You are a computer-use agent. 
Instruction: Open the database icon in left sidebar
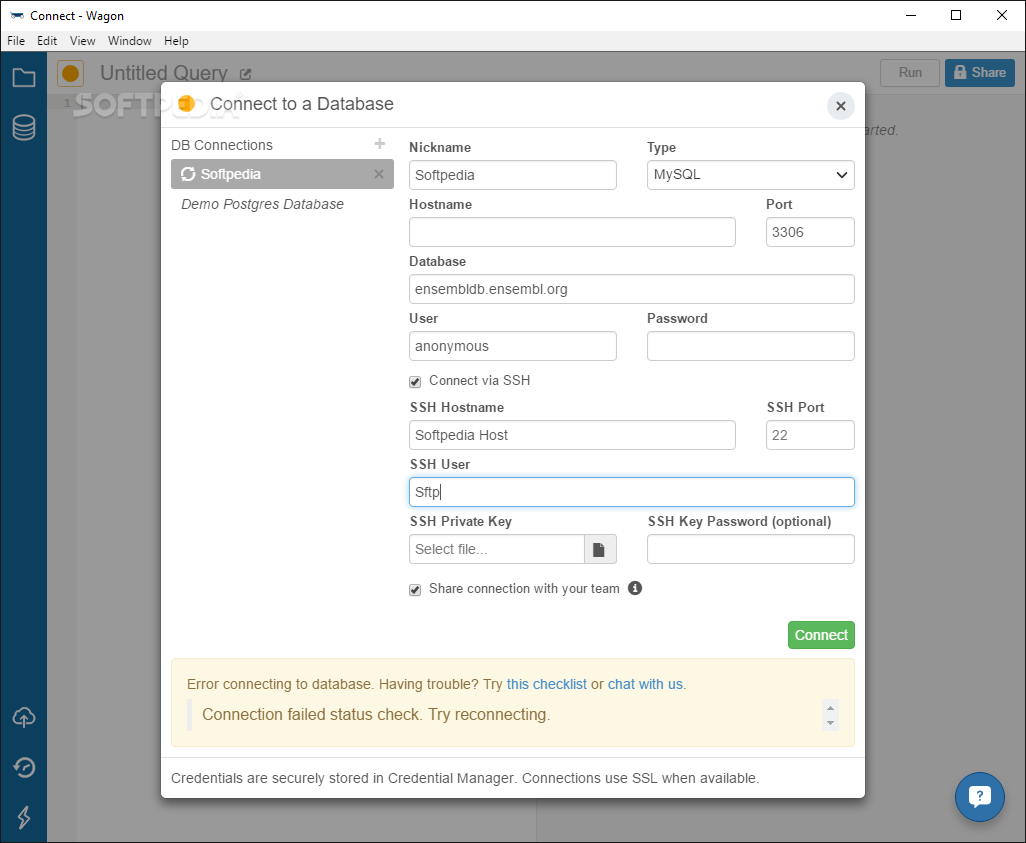24,128
